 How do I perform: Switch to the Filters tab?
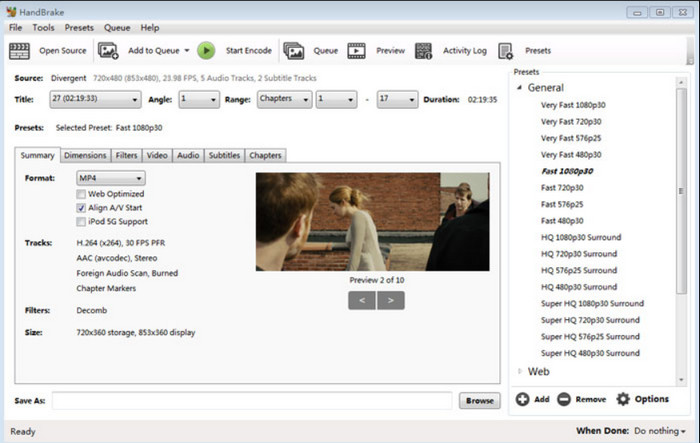click(126, 155)
